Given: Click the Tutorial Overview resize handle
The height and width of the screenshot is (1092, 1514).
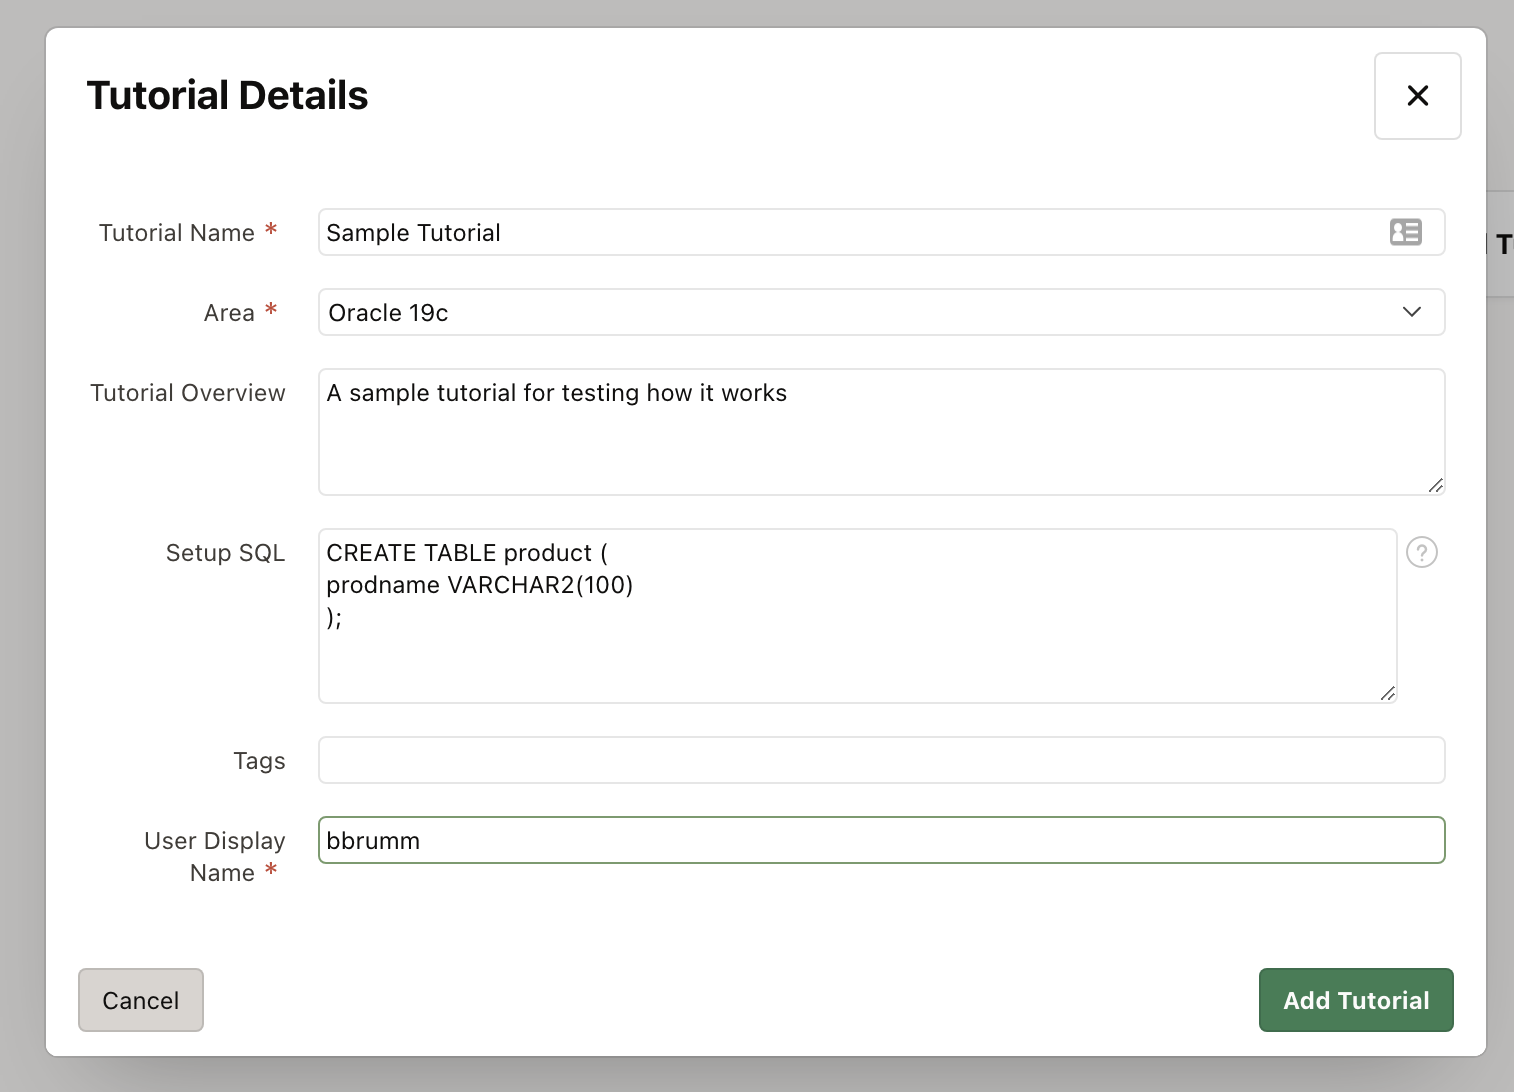Looking at the screenshot, I should (1435, 485).
